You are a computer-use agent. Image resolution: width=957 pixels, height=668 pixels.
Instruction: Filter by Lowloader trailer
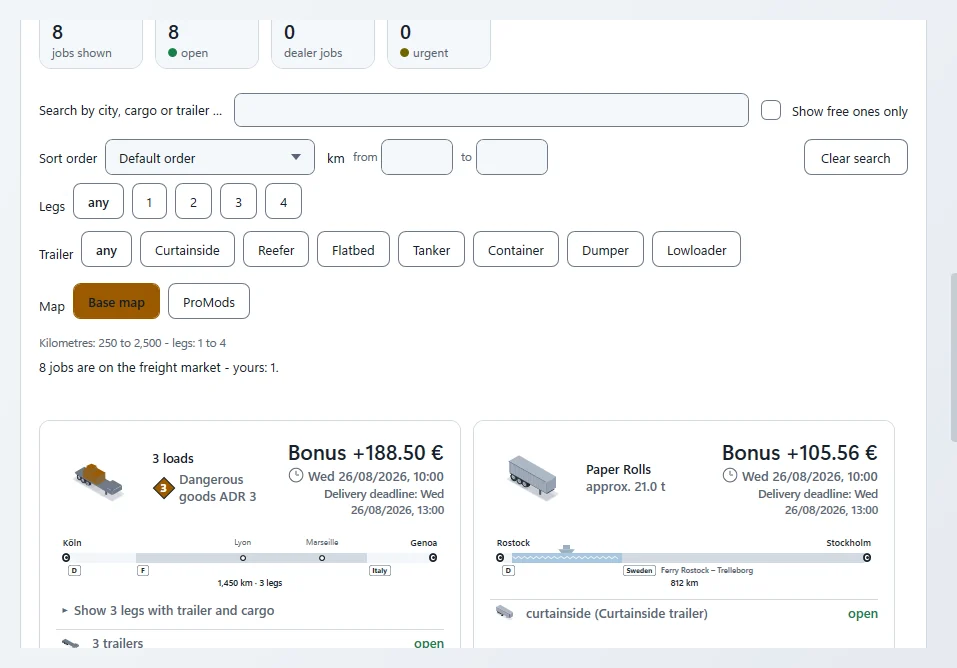[696, 250]
